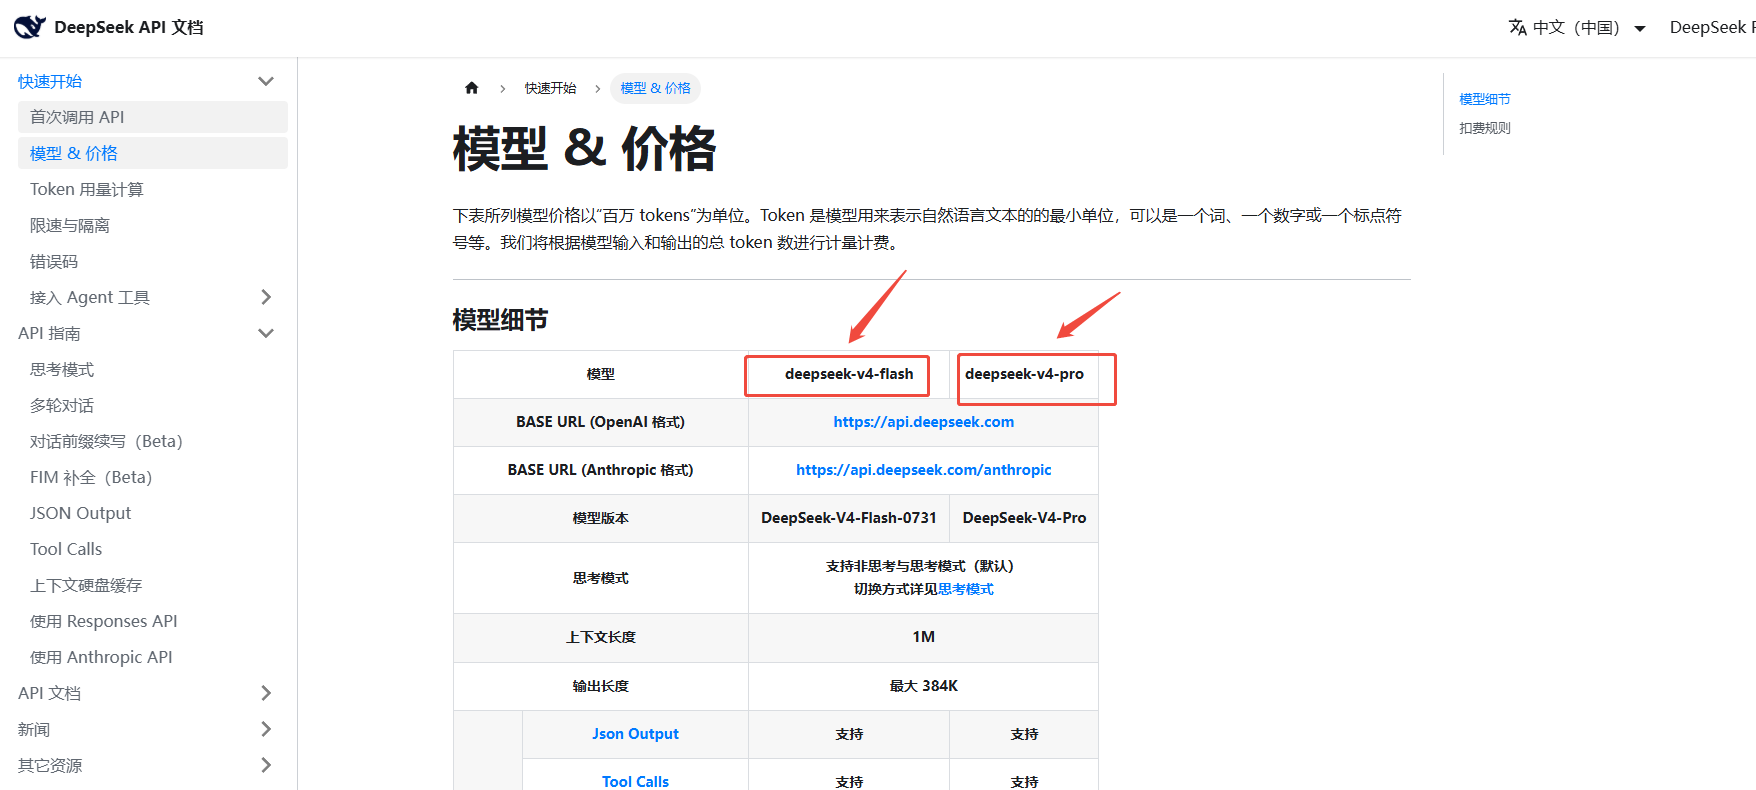This screenshot has height=790, width=1756.
Task: Click the deepseek-v4-pro model cell
Action: click(x=1024, y=374)
